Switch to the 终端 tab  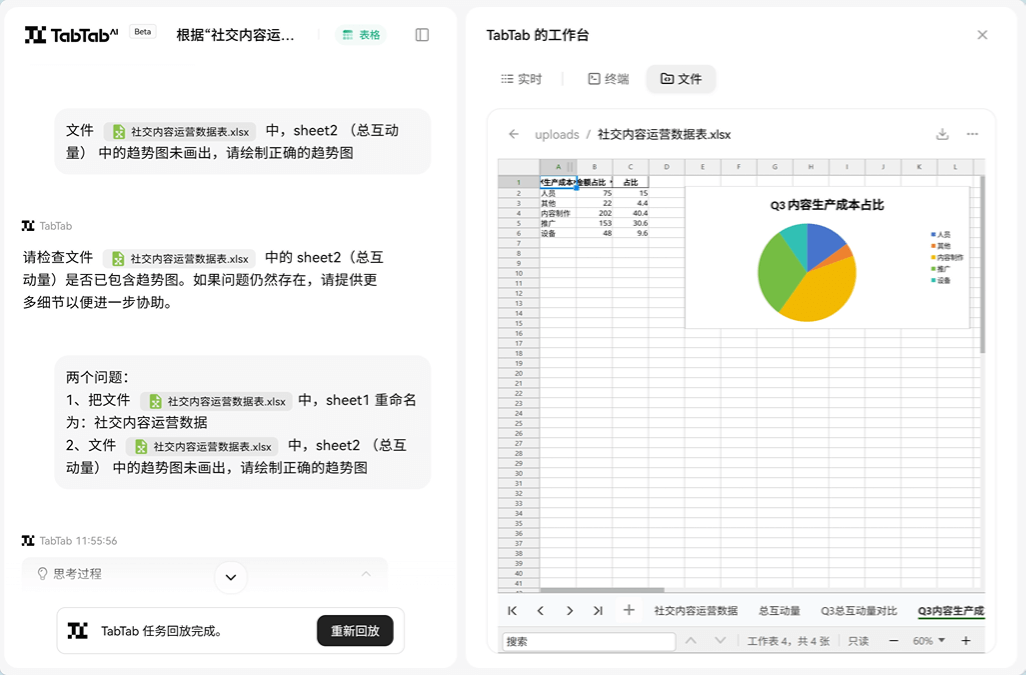[x=608, y=79]
